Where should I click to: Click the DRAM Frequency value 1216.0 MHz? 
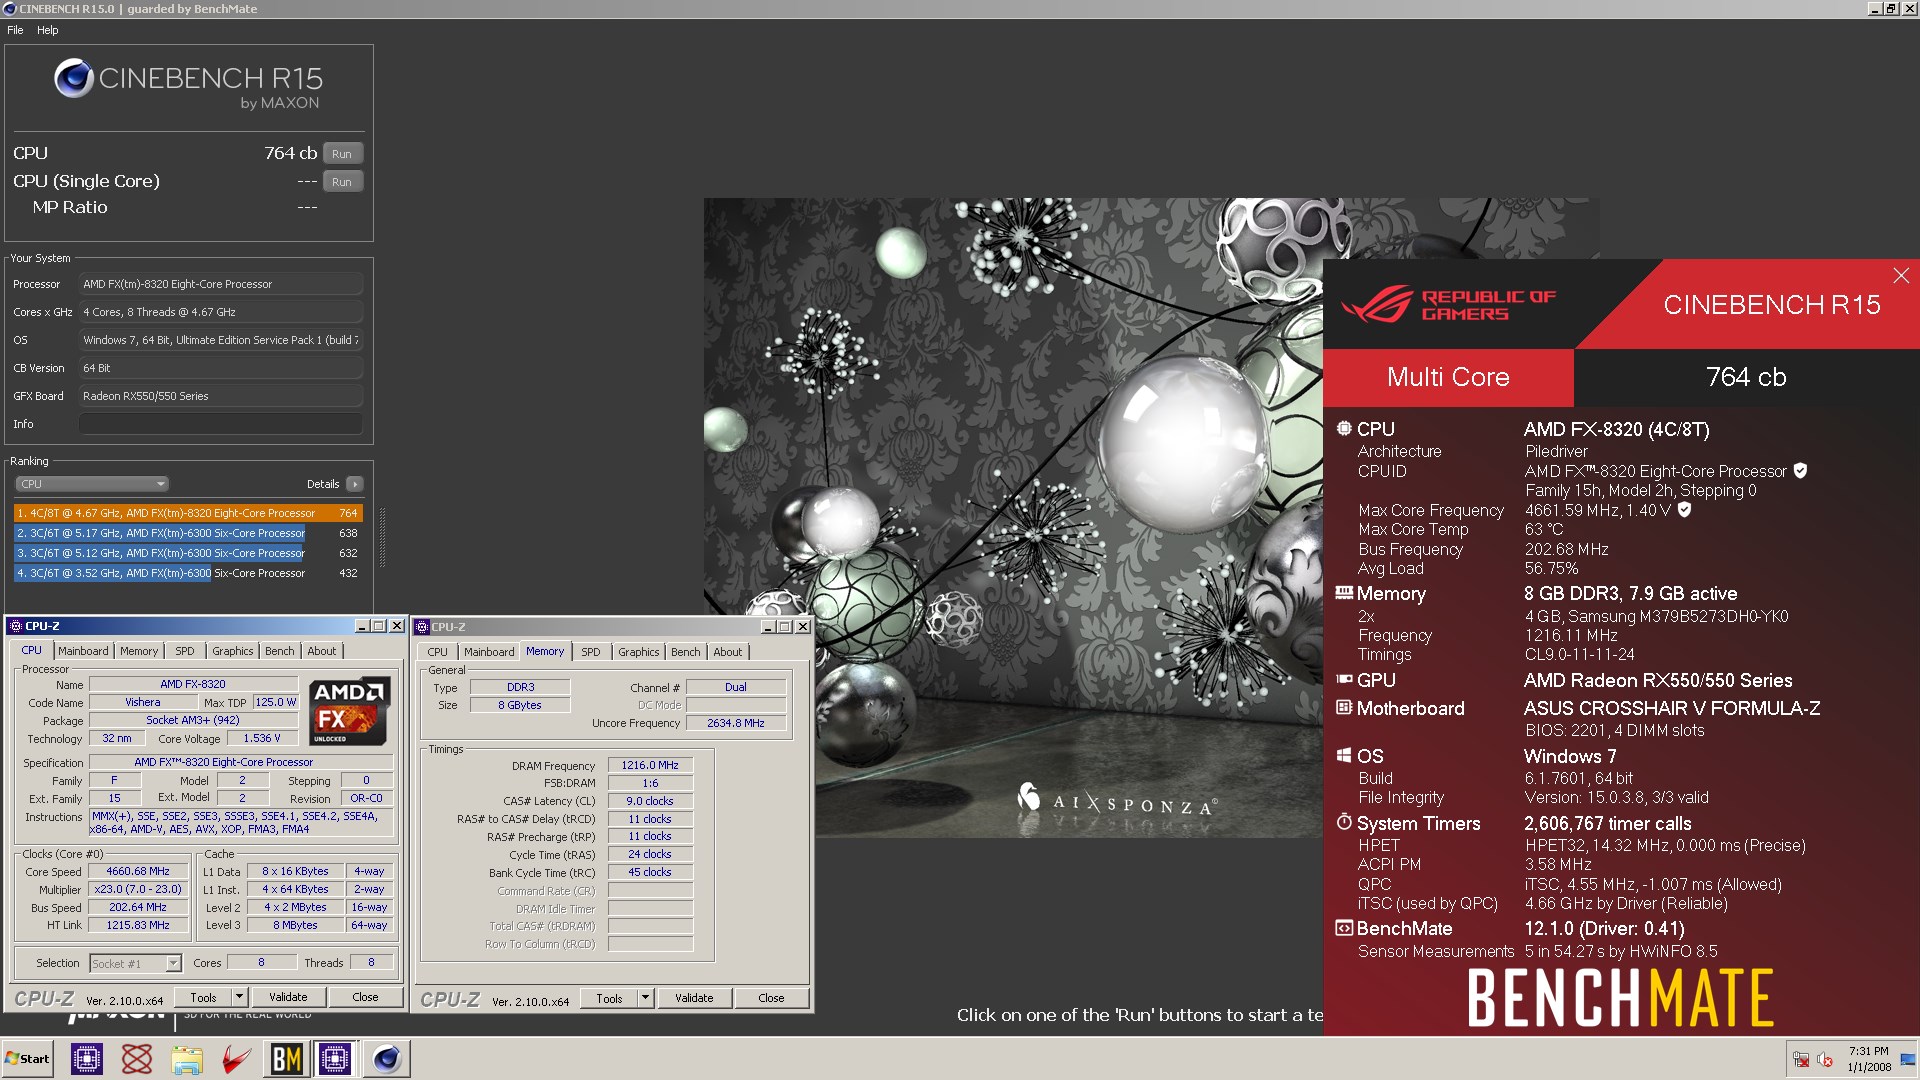pos(650,765)
